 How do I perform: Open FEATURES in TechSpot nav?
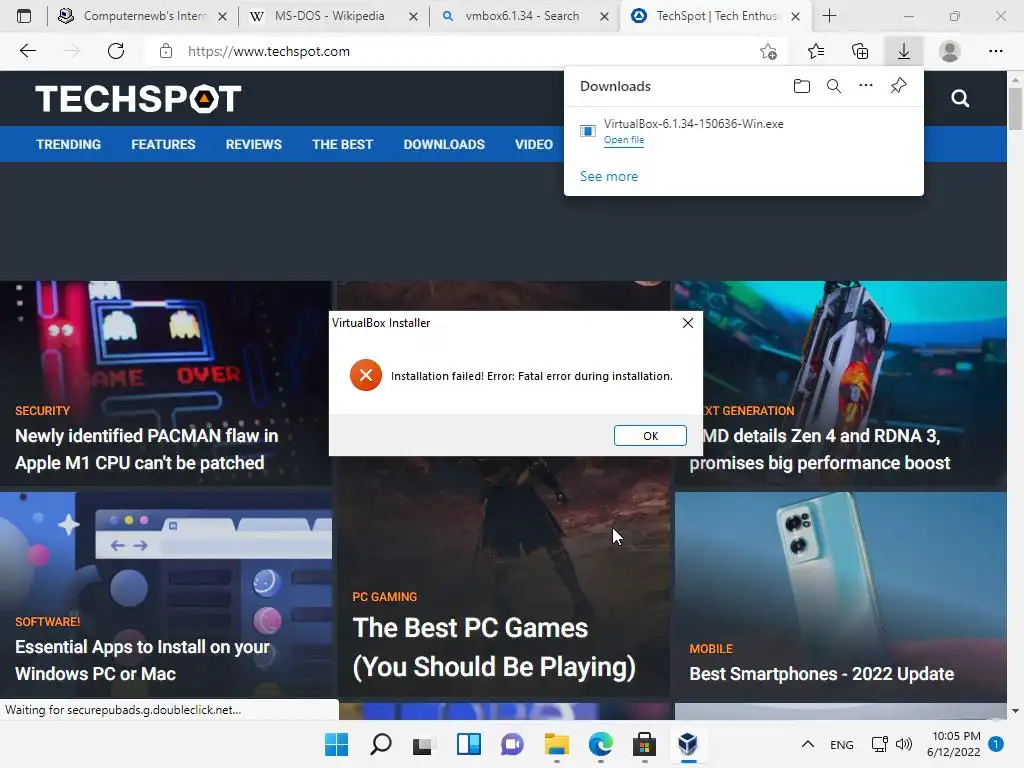tap(163, 144)
